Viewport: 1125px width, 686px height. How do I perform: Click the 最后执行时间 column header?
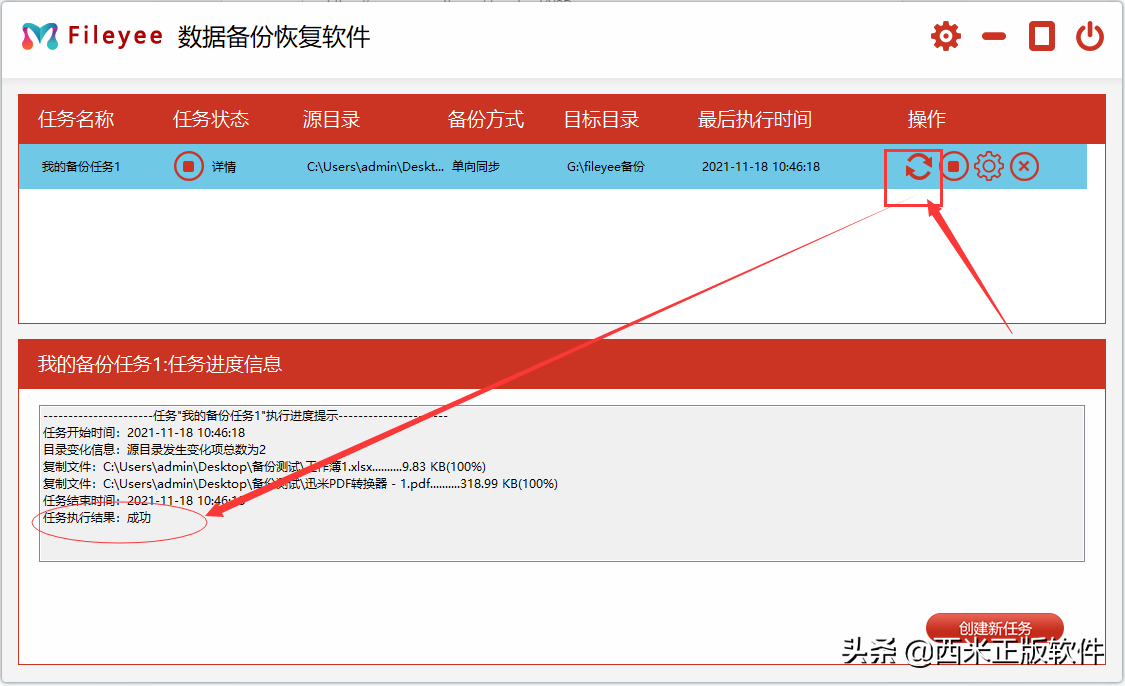755,119
